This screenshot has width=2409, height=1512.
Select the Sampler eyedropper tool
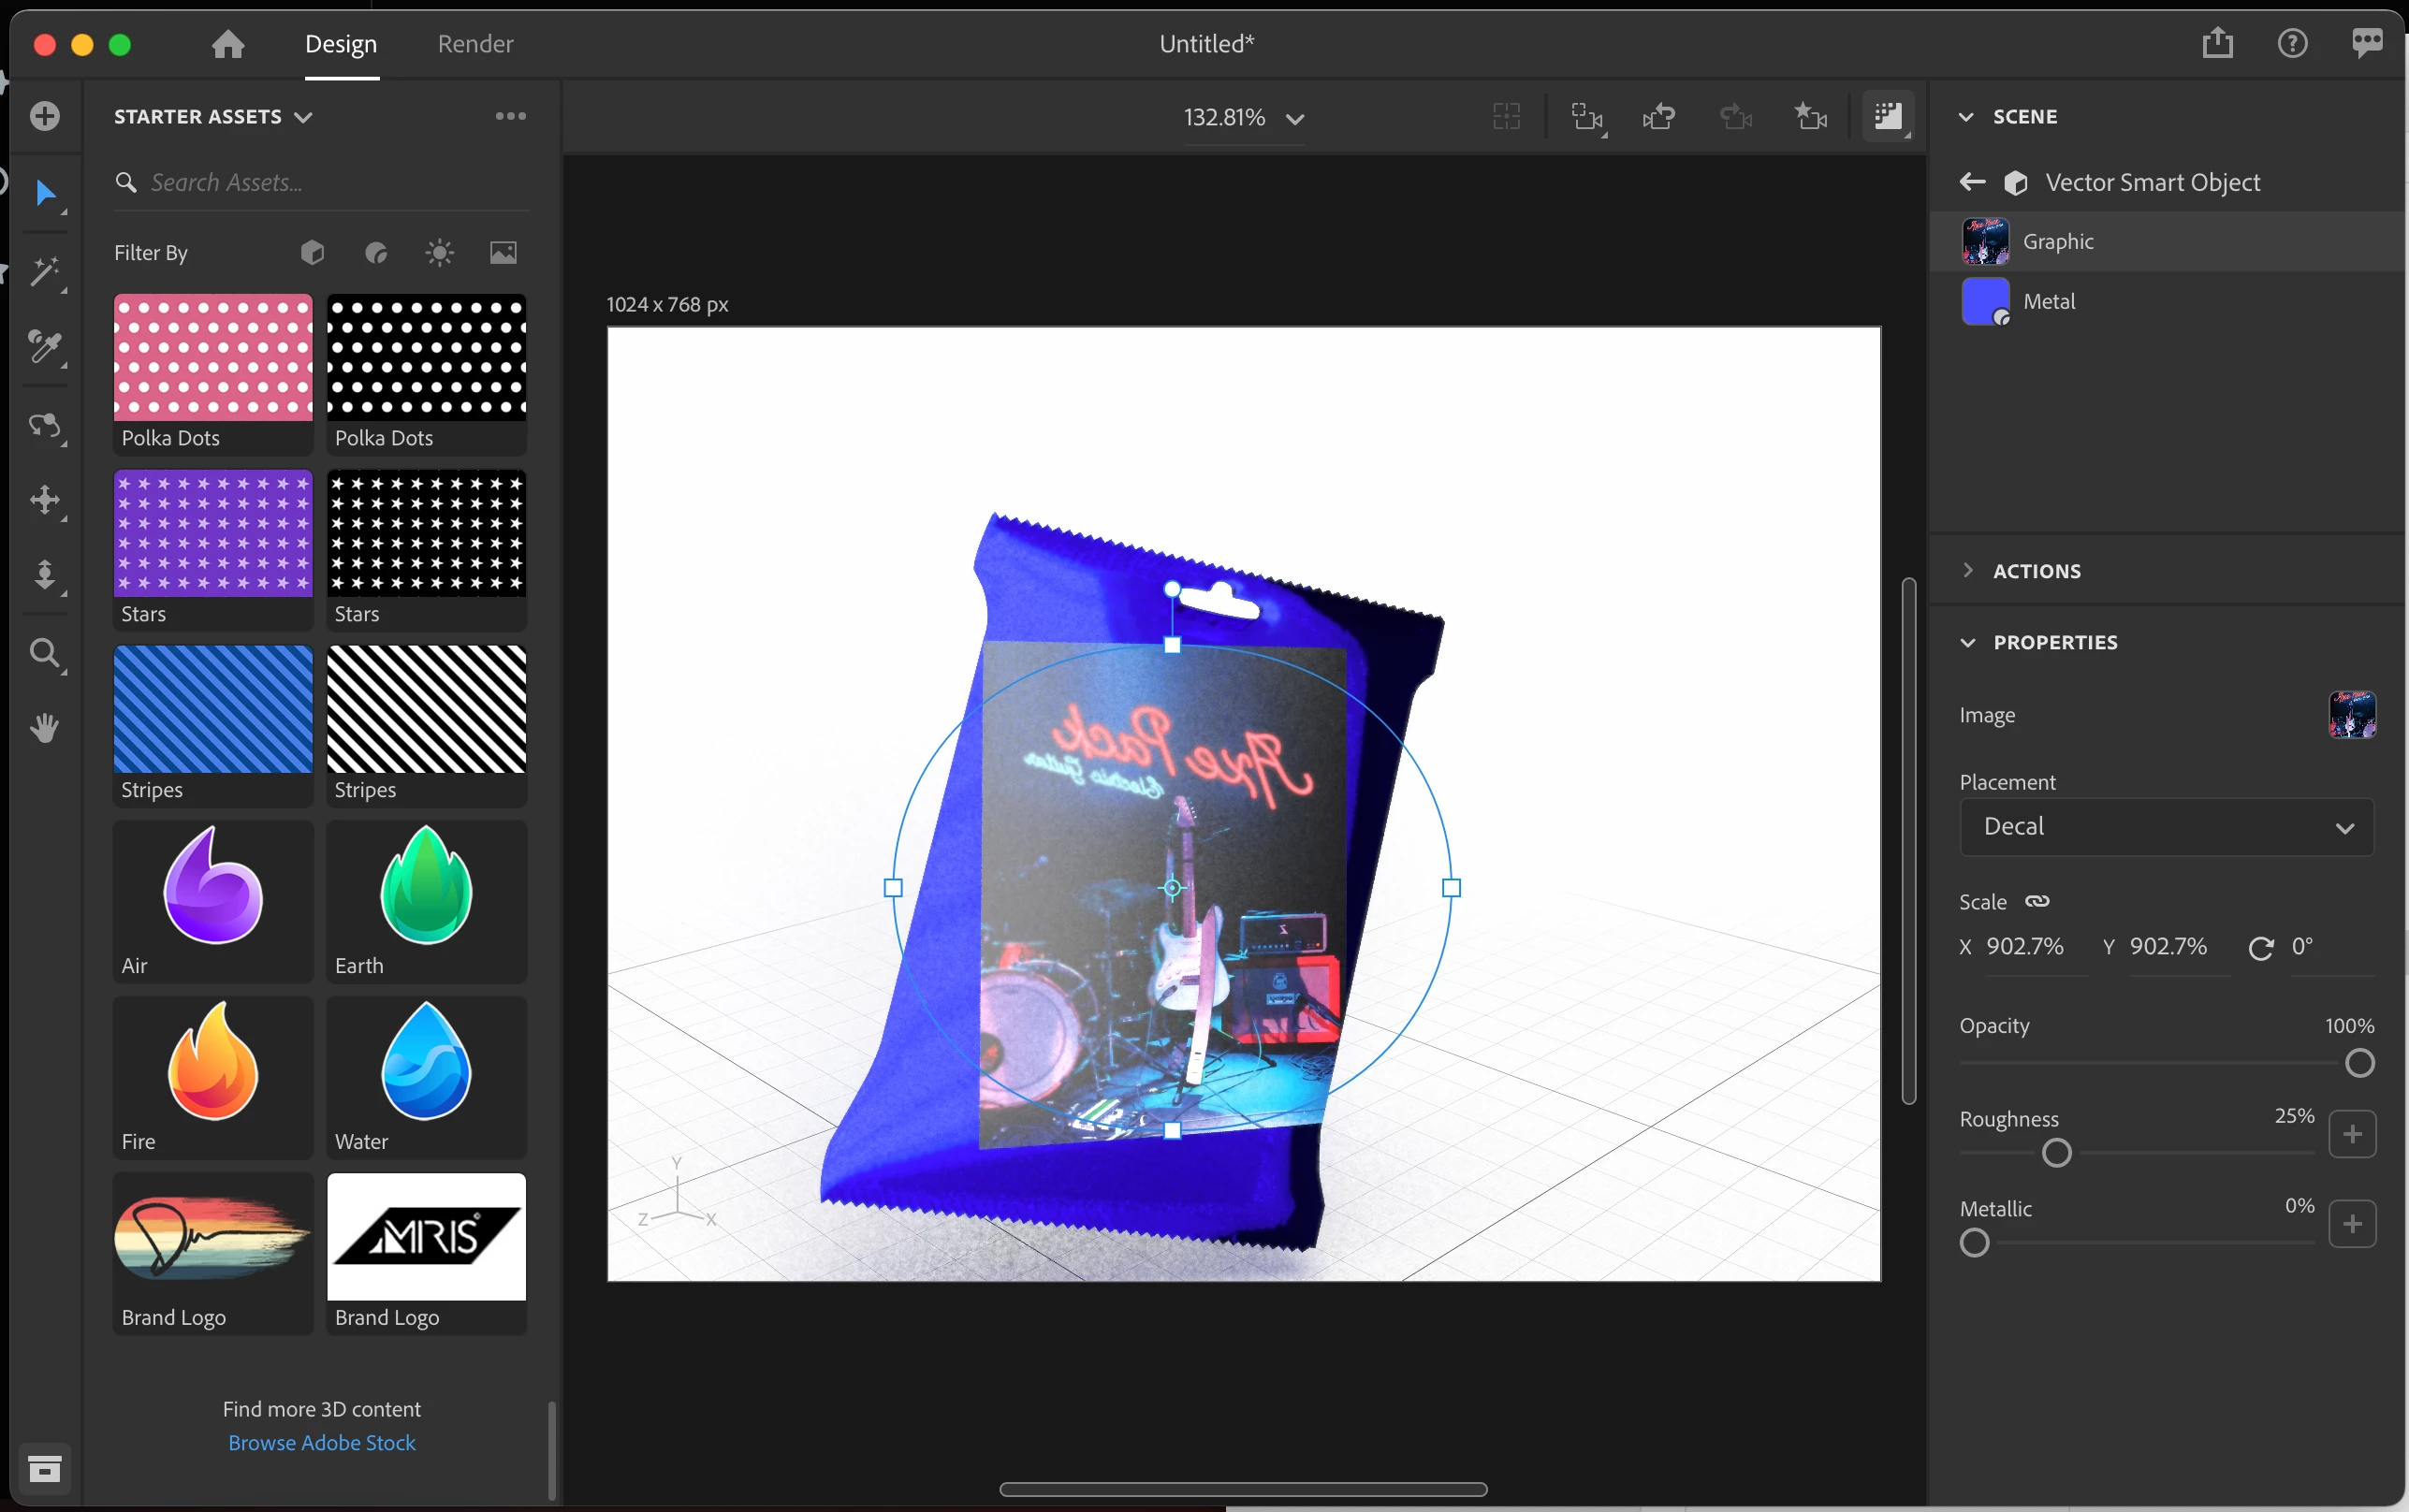pyautogui.click(x=45, y=347)
